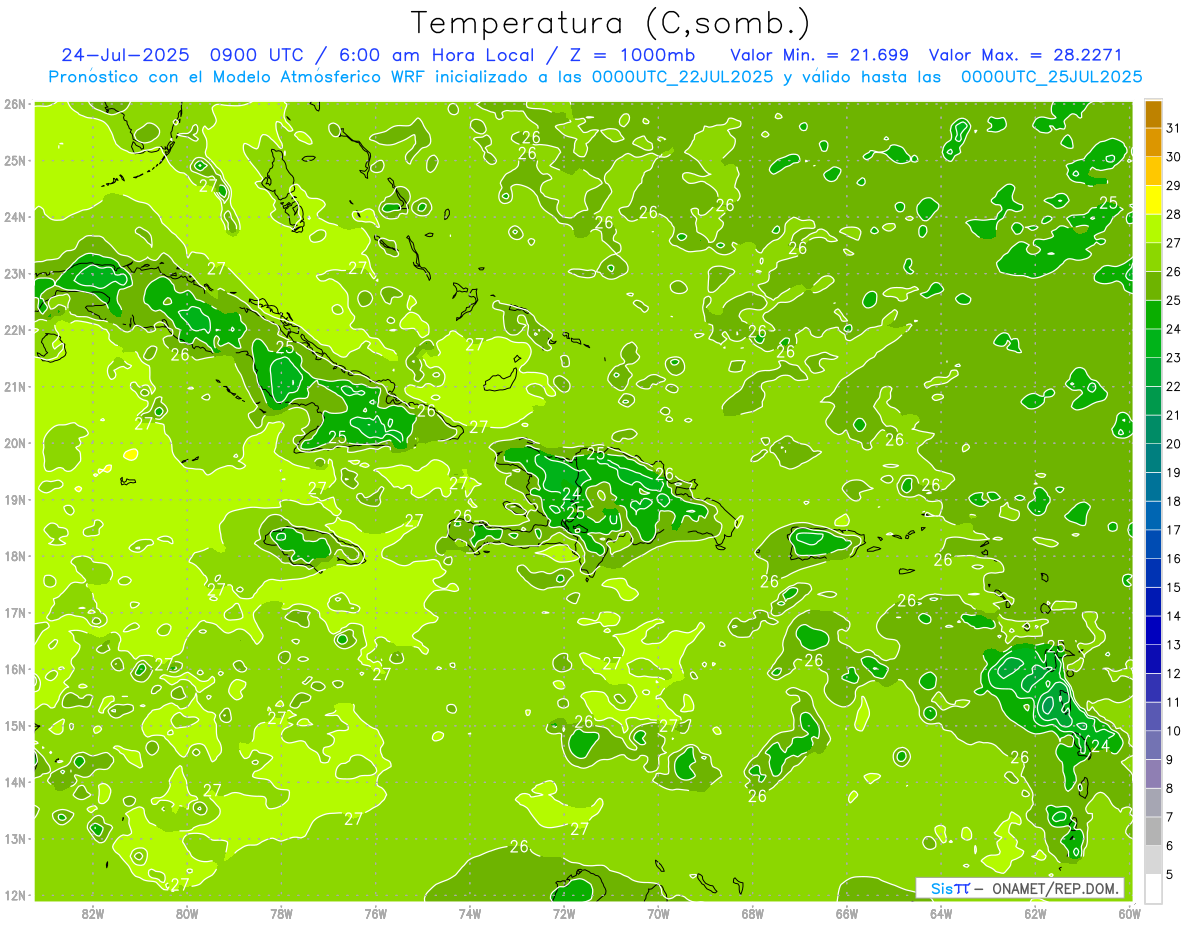Click longitude axis label '74W'
Viewport: 1200px width, 927px height.
[x=469, y=914]
